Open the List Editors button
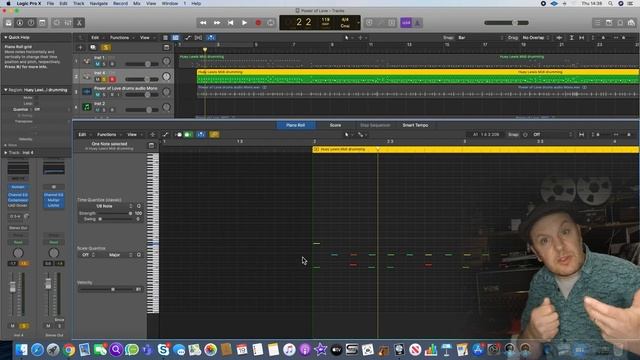 (x=598, y=23)
